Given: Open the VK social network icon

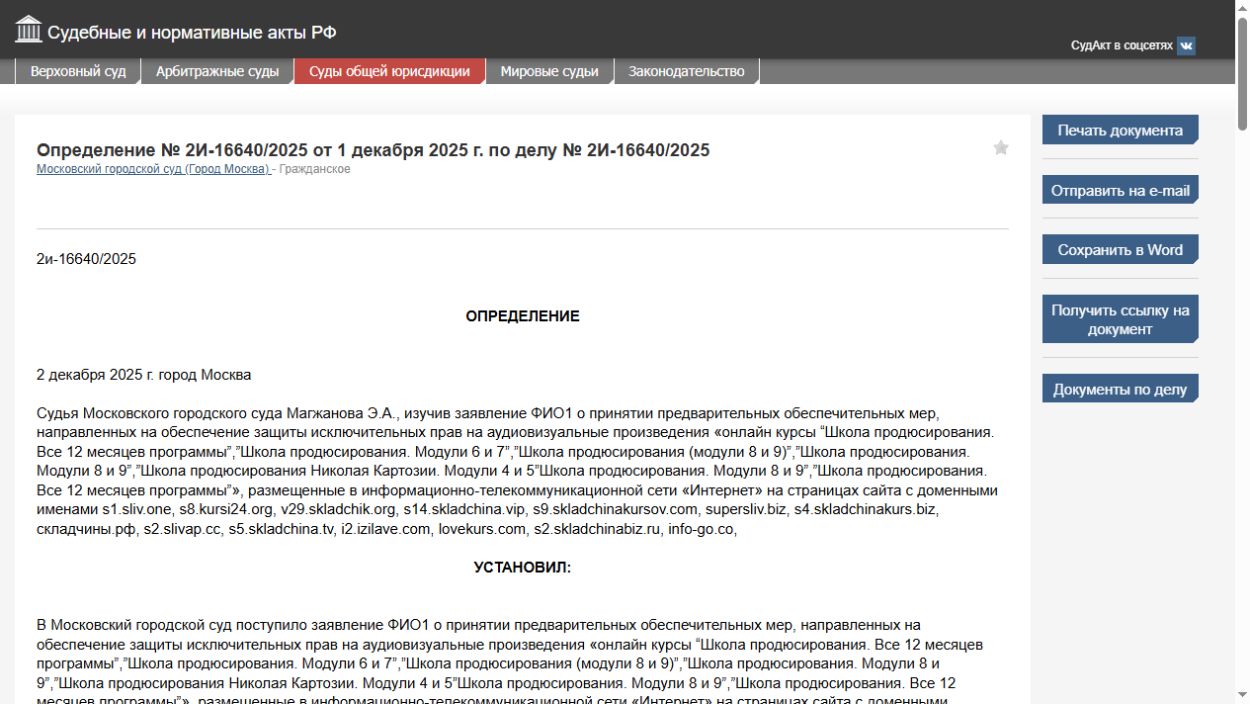Looking at the screenshot, I should click(x=1186, y=45).
